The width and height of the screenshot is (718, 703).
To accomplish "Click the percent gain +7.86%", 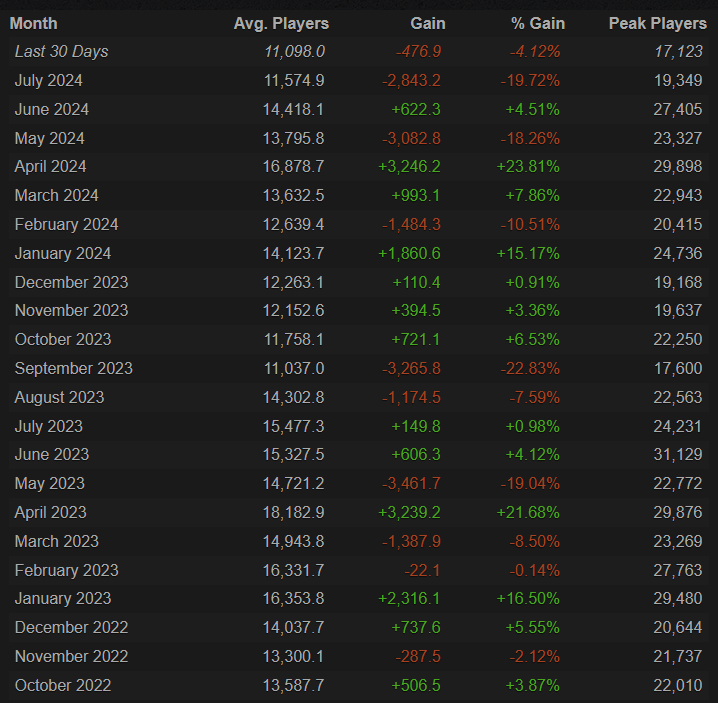I will [x=533, y=196].
